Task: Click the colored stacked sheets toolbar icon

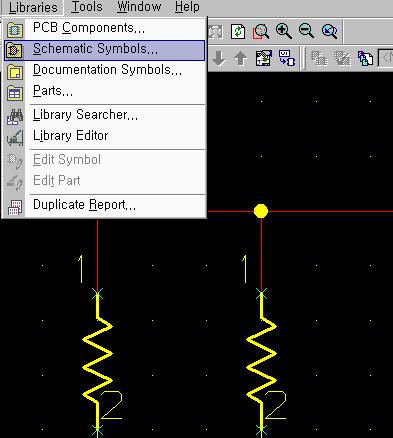Action: tap(365, 59)
